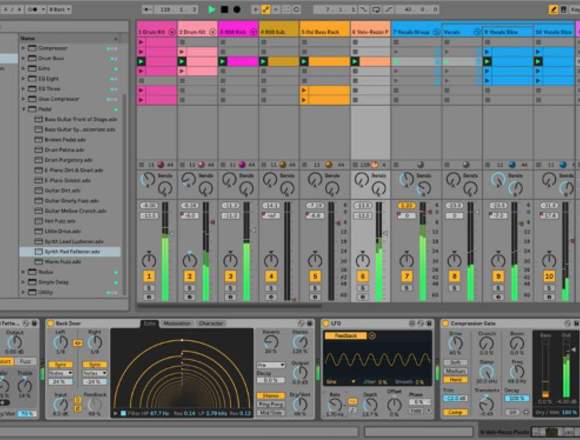The height and width of the screenshot is (440, 580).
Task: Toggle the yellow Automation Arm button
Action: 266,9
